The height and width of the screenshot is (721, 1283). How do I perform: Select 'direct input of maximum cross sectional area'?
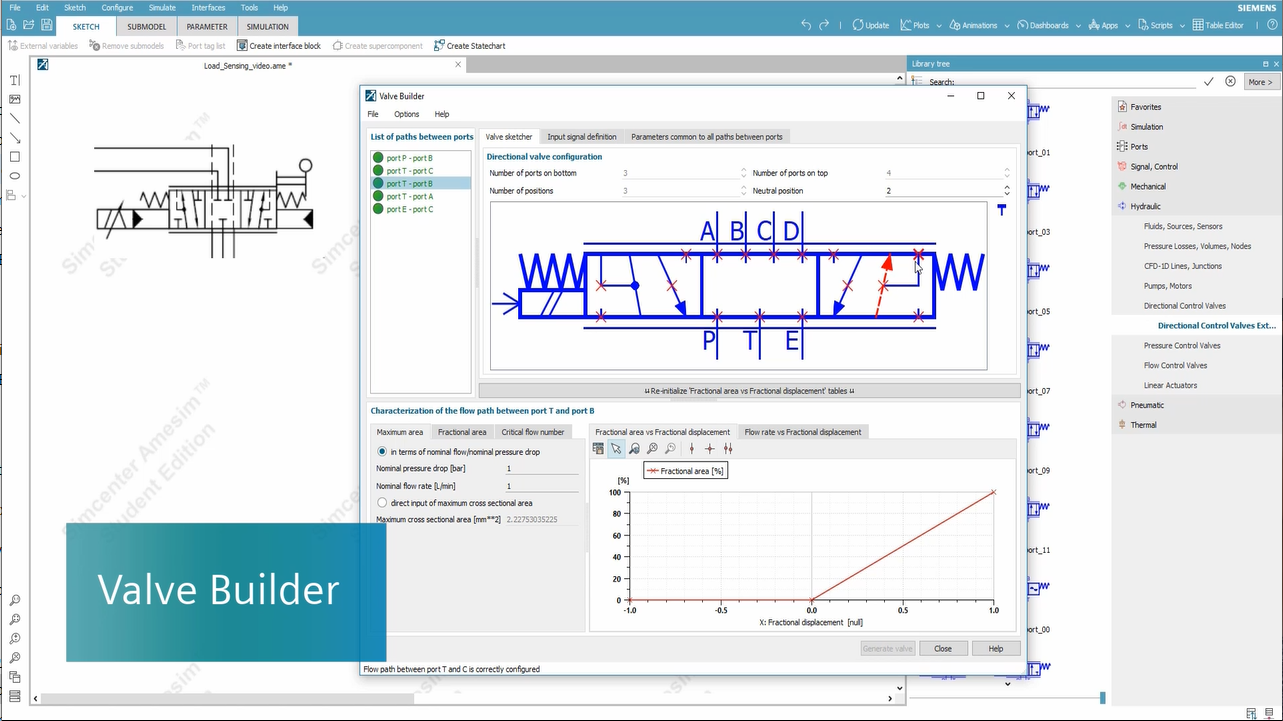click(381, 503)
